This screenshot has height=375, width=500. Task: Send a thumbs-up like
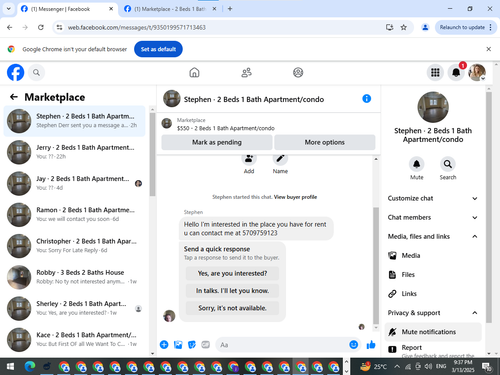(371, 345)
